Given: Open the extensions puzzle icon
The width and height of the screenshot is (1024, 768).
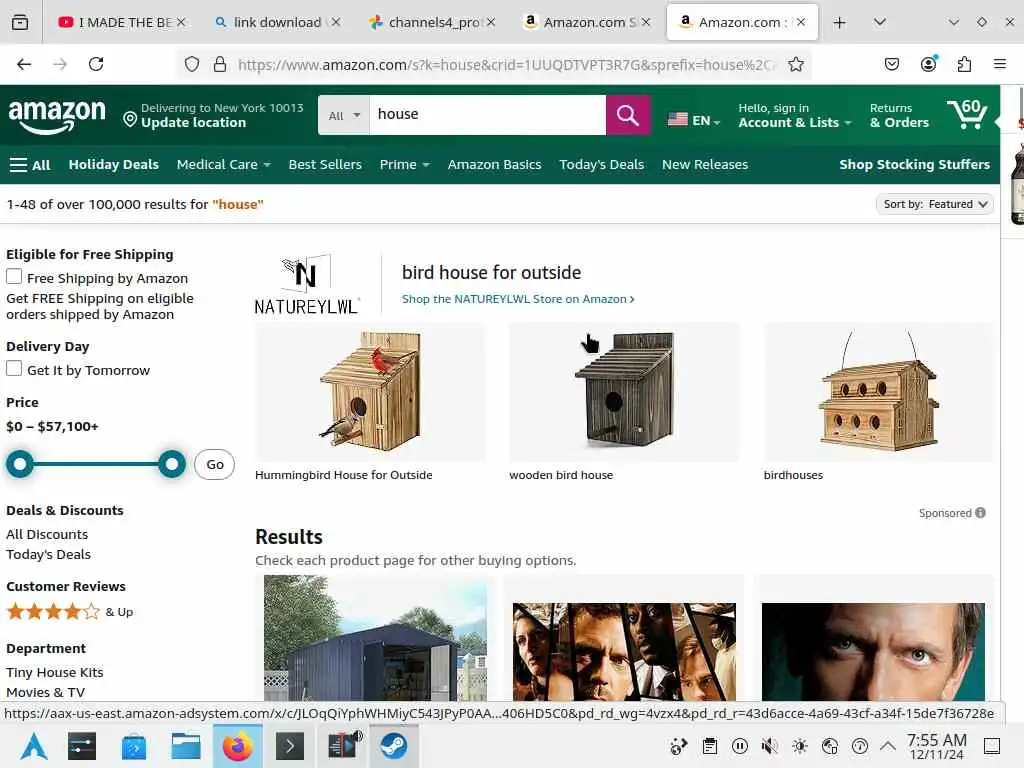Looking at the screenshot, I should tap(964, 64).
